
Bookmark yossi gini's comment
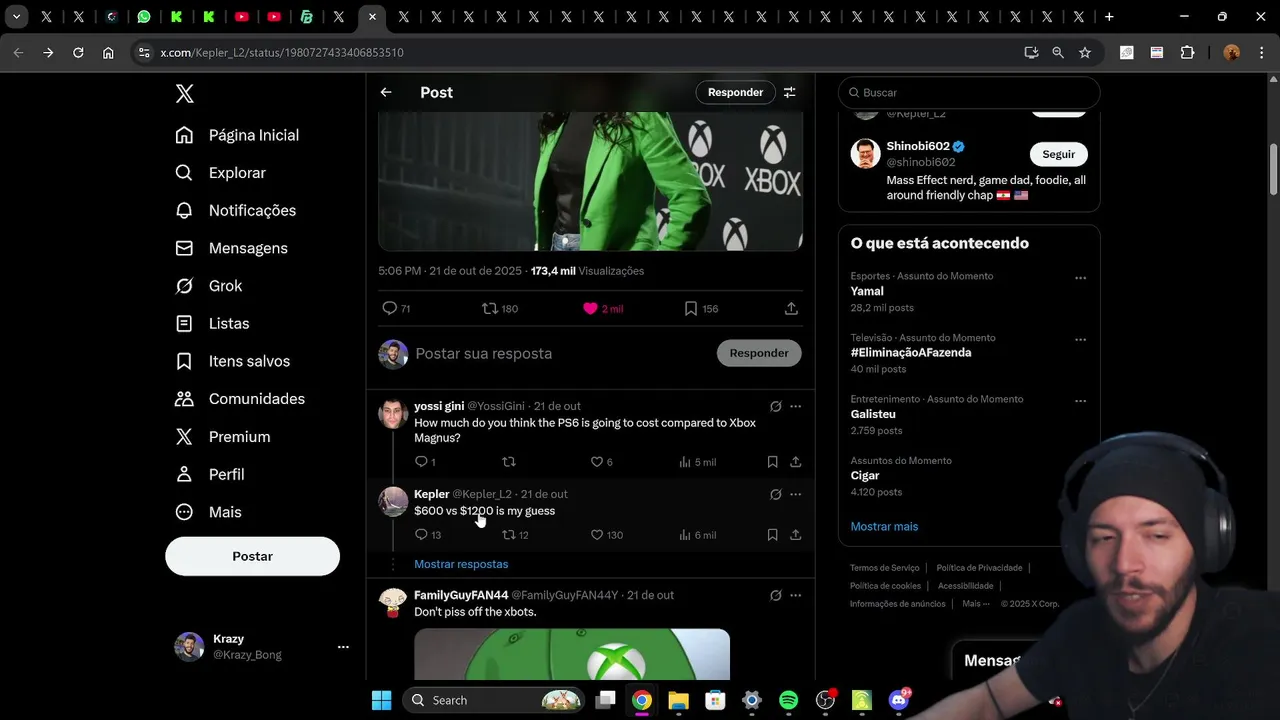(x=772, y=462)
